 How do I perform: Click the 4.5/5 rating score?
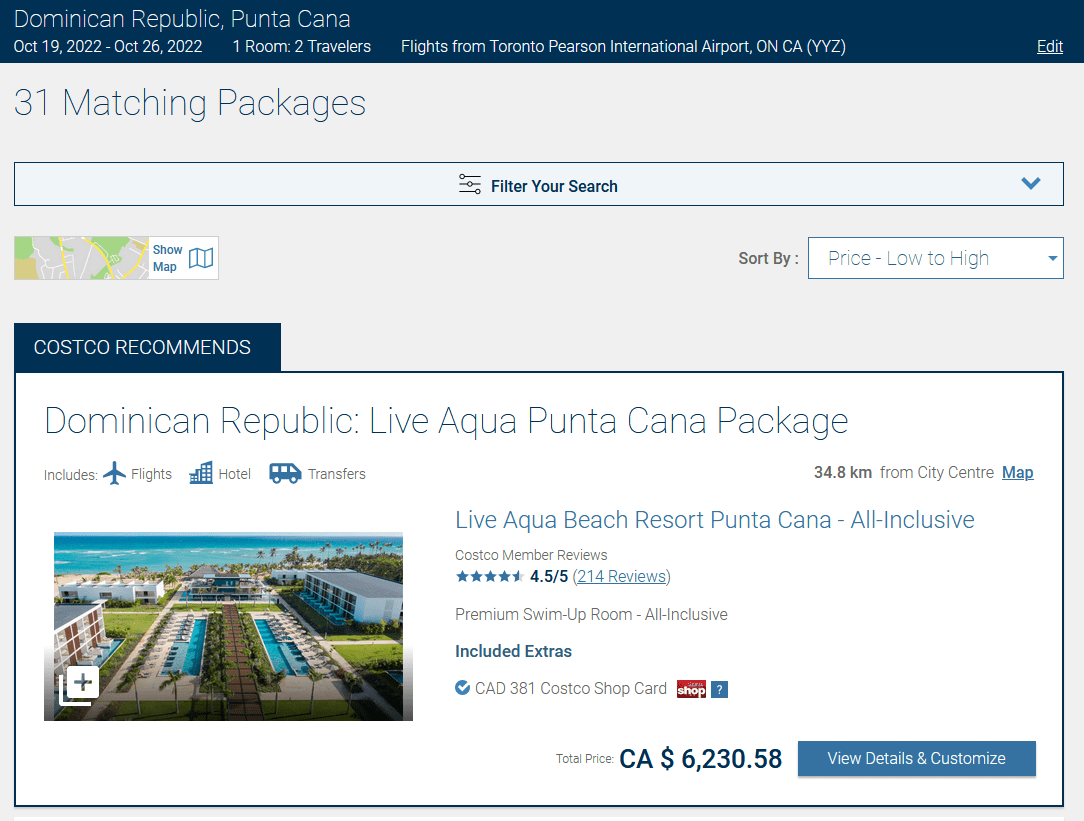549,576
